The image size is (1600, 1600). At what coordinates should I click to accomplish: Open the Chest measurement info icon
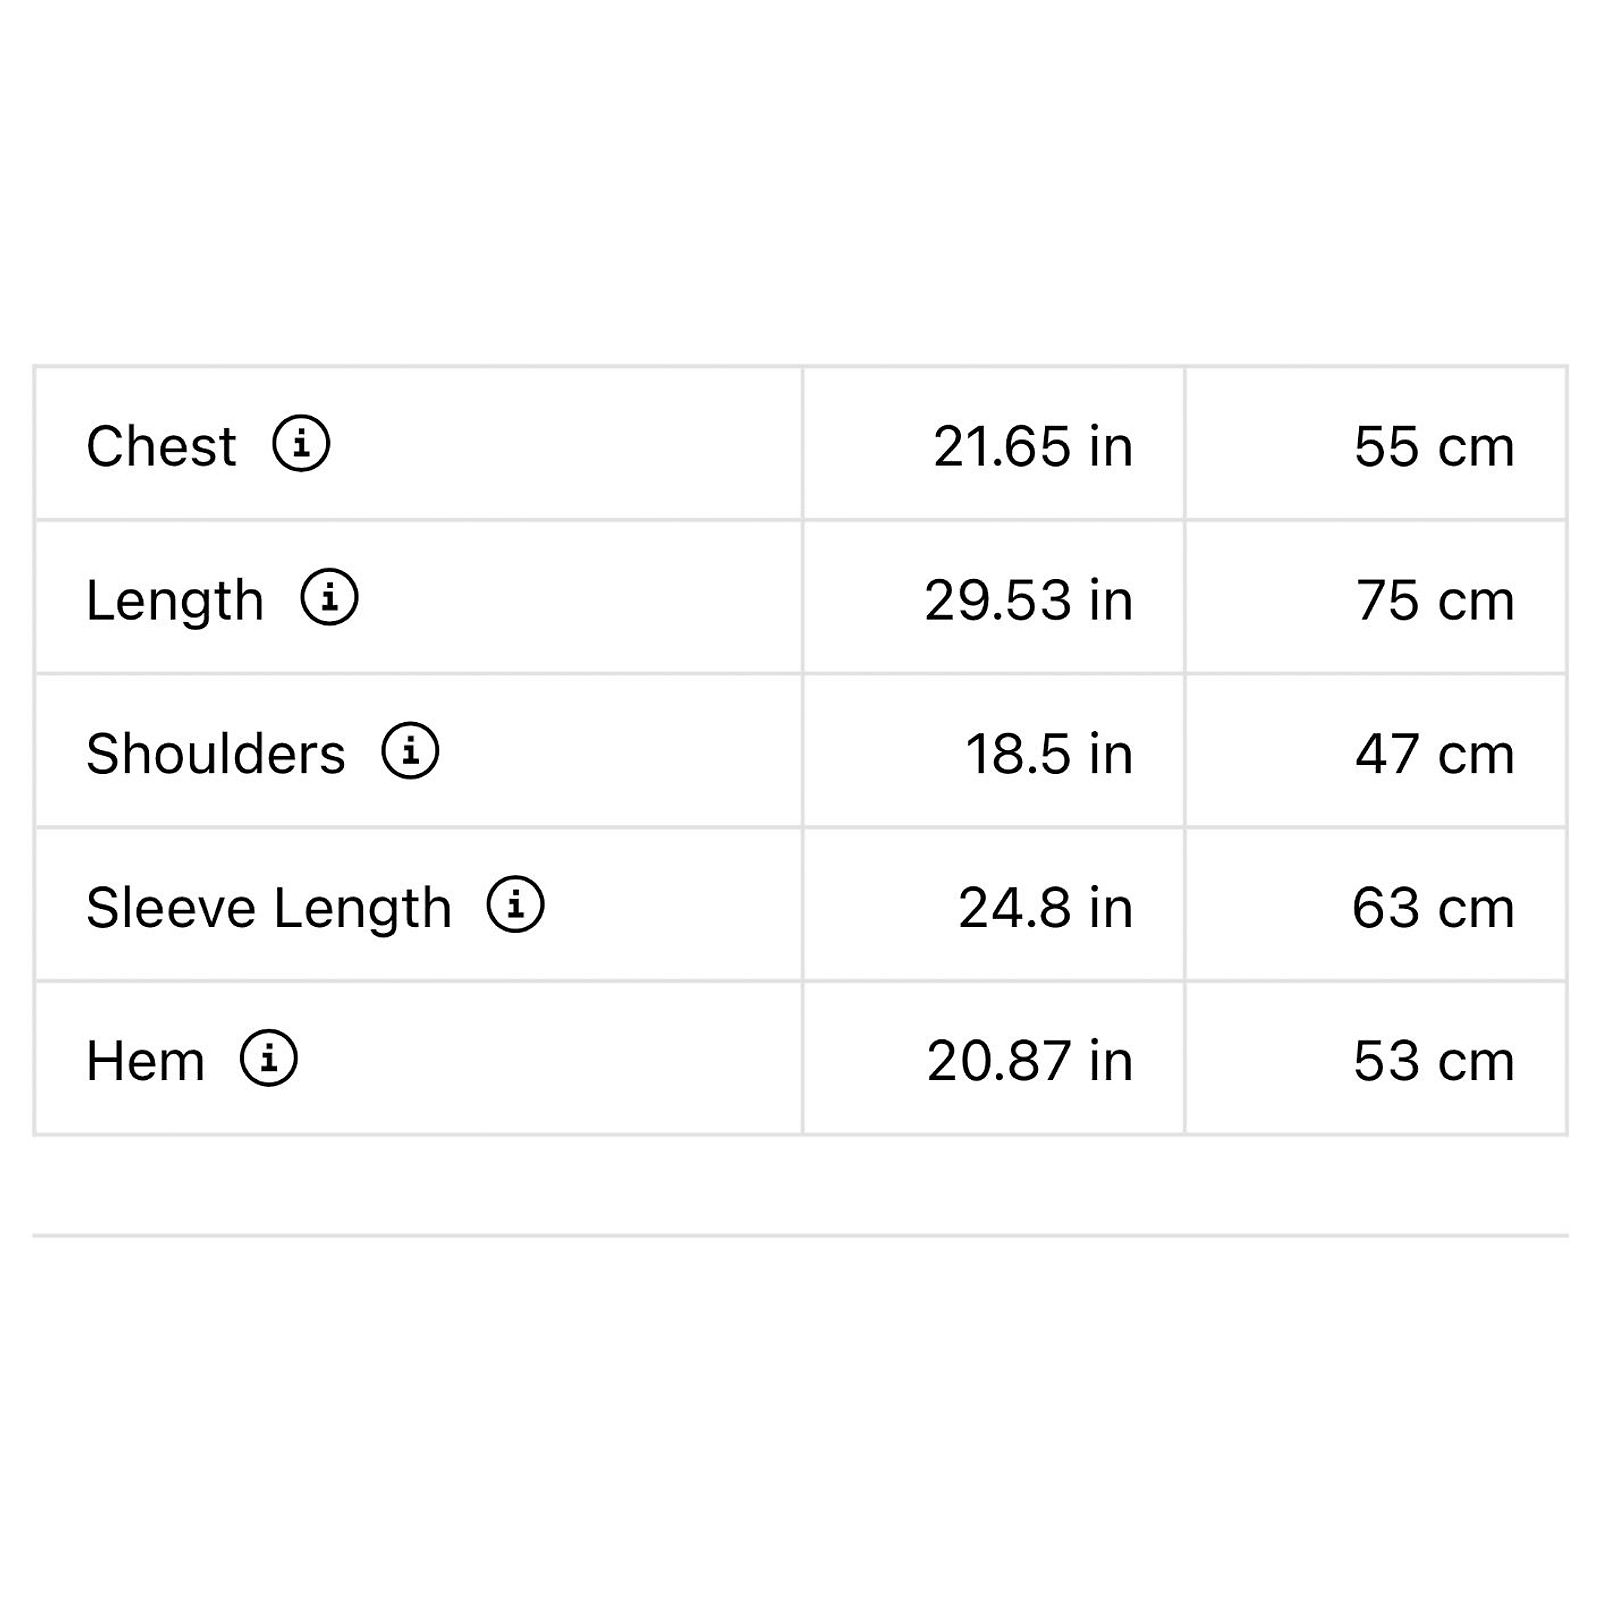[x=301, y=443]
